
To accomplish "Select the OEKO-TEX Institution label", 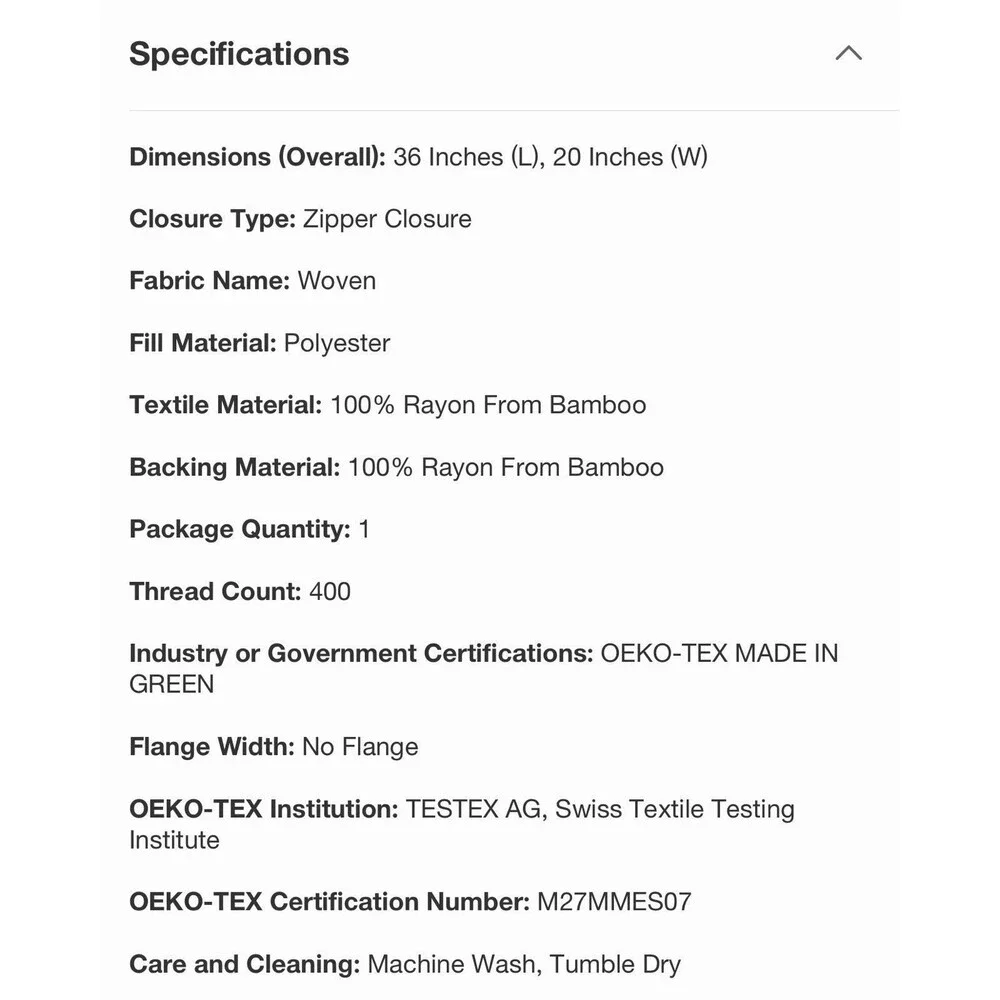I will pyautogui.click(x=264, y=809).
